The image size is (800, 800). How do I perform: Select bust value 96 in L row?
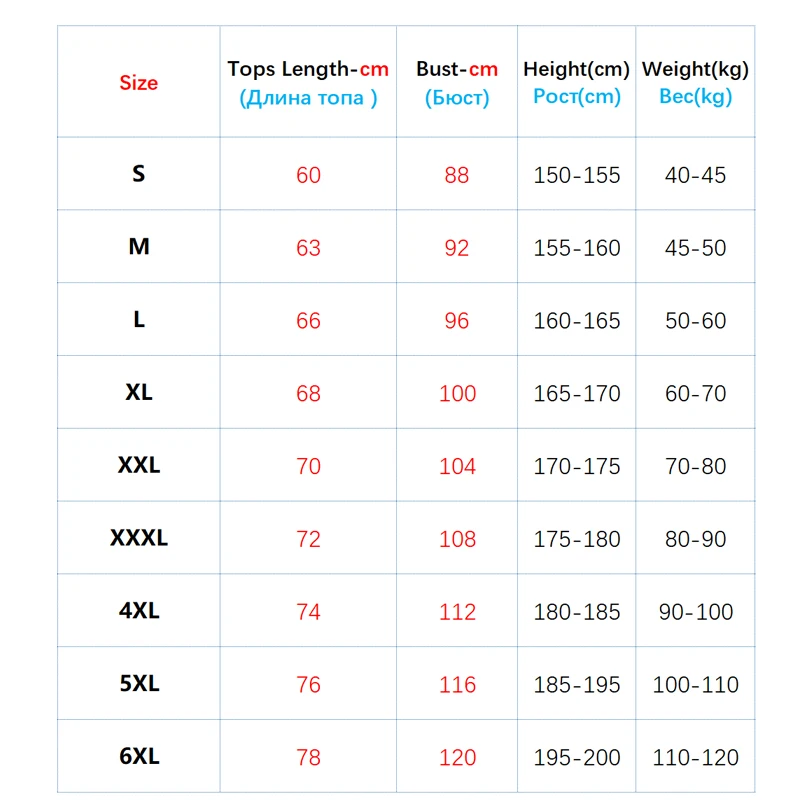pos(456,321)
